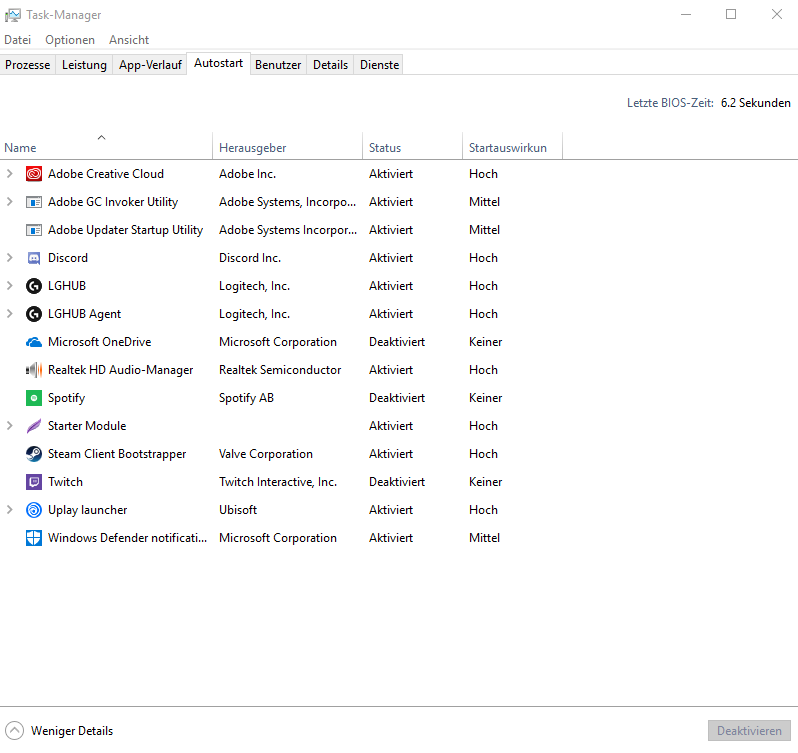The image size is (798, 753).
Task: Click Steam Client Bootstrapper's Aktiviert status
Action: point(391,454)
